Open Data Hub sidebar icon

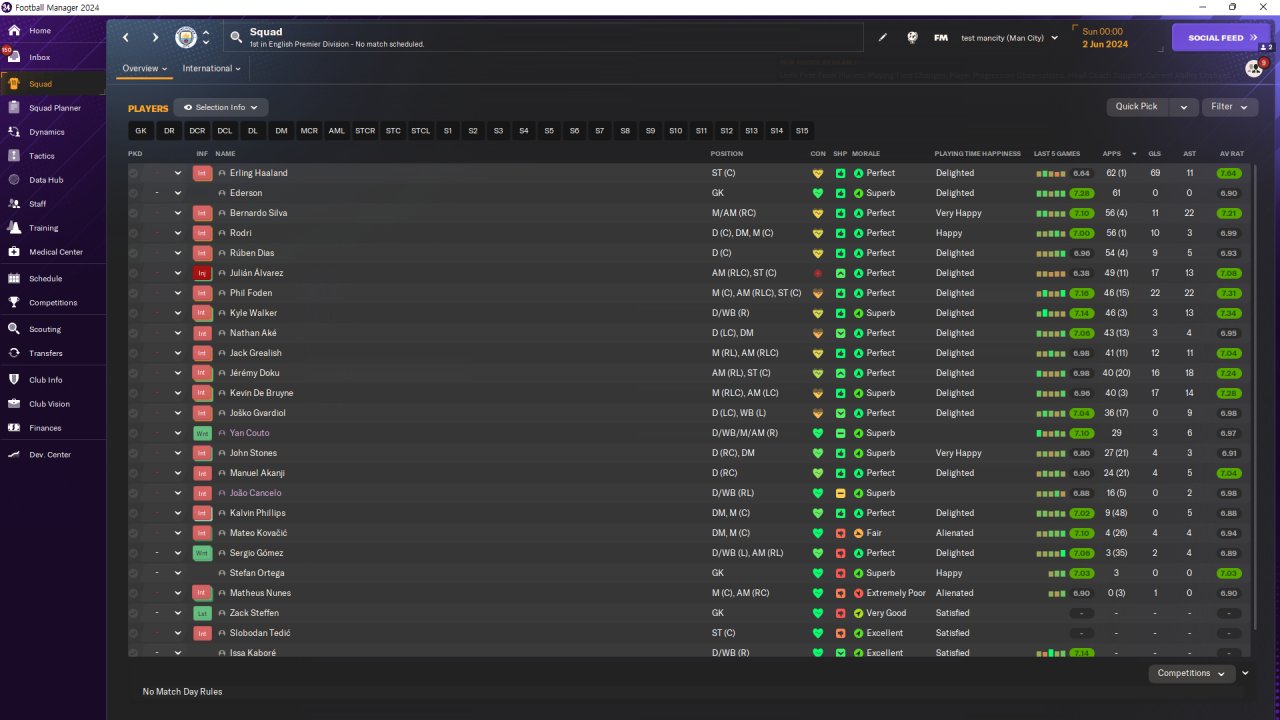pyautogui.click(x=14, y=180)
